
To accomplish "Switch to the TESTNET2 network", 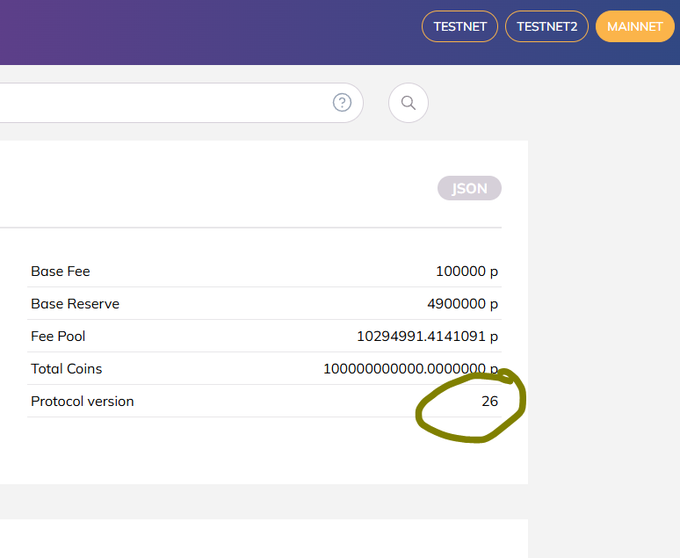I will point(547,26).
